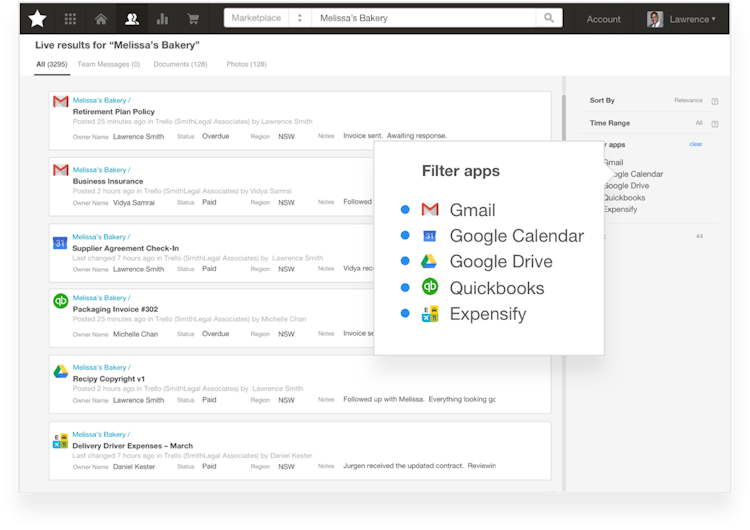Open the shopping cart icon
The image size is (750, 530).
193,19
